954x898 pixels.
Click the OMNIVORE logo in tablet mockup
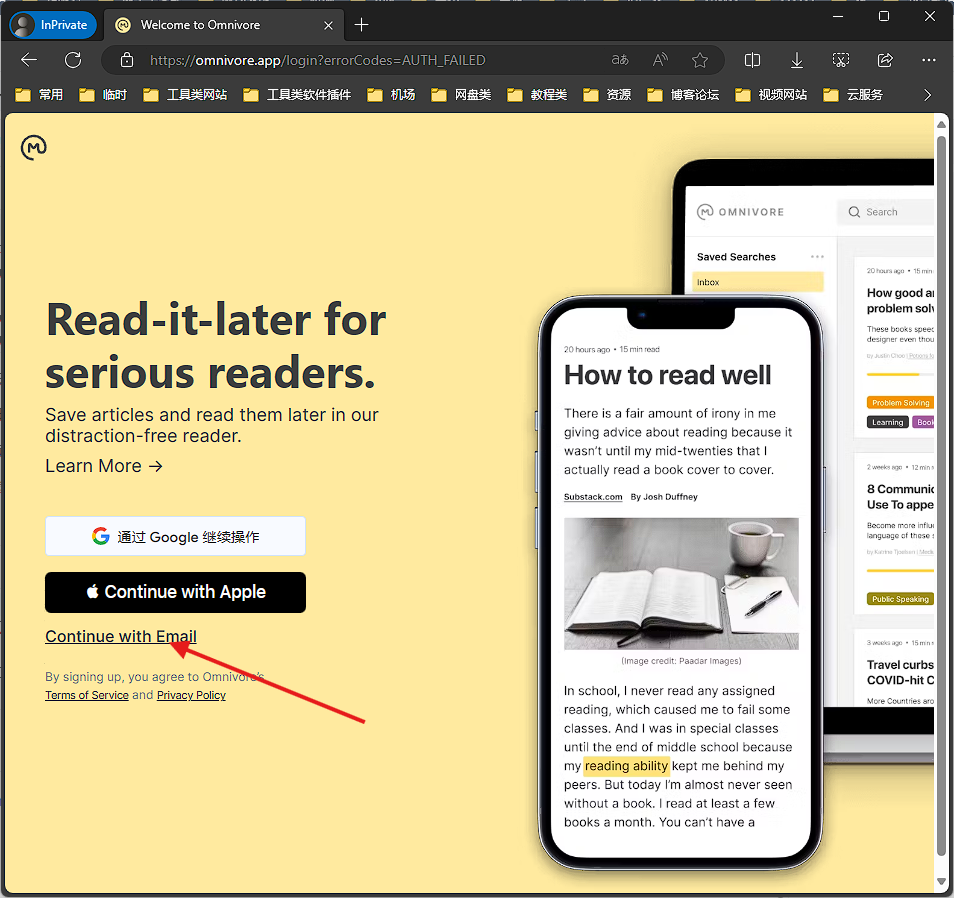click(740, 212)
